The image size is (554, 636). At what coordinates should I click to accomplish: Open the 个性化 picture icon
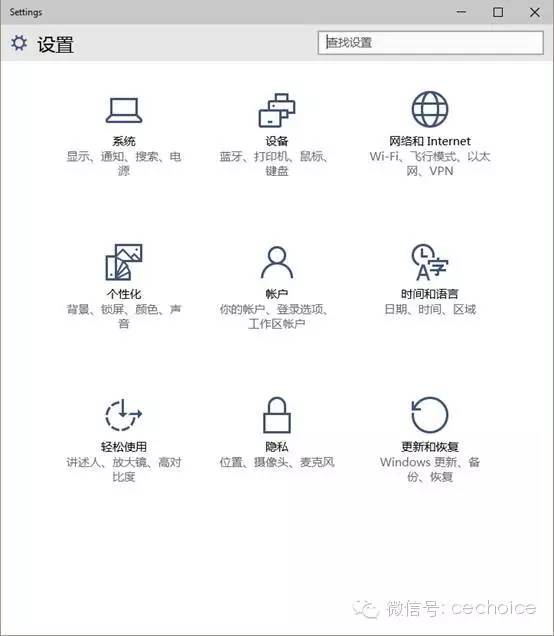124,262
